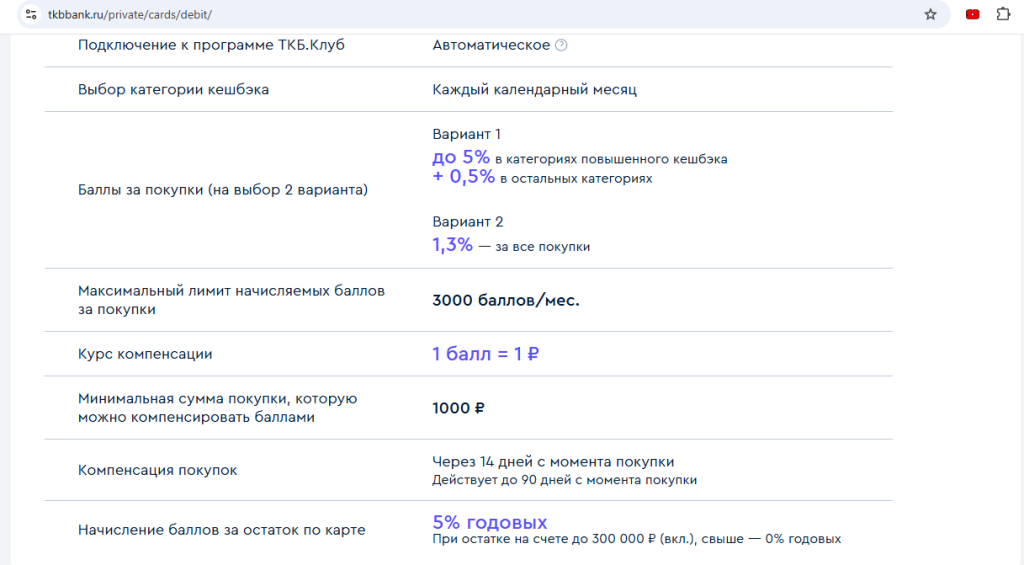
Task: Click the '3000 баллов/мес.' limit value
Action: [505, 300]
